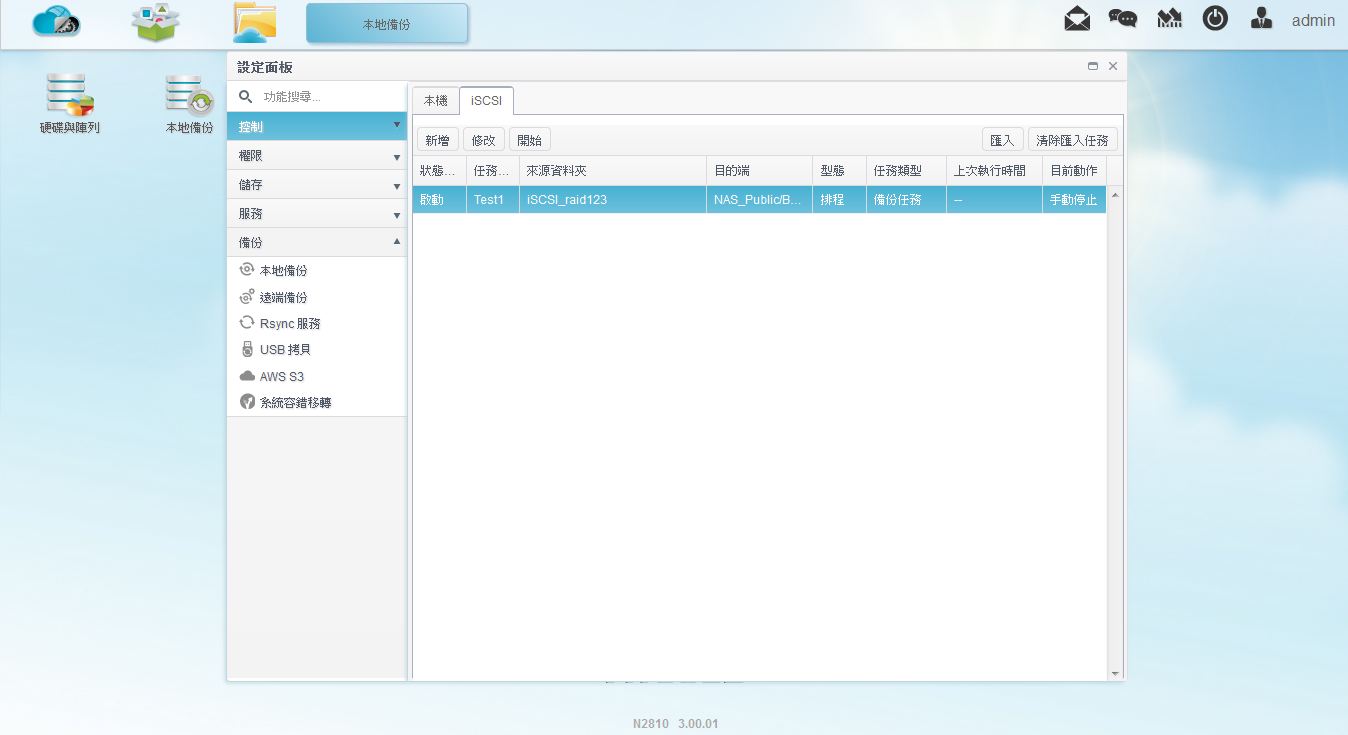
Task: Sort by 目的端 column header
Action: pyautogui.click(x=760, y=171)
